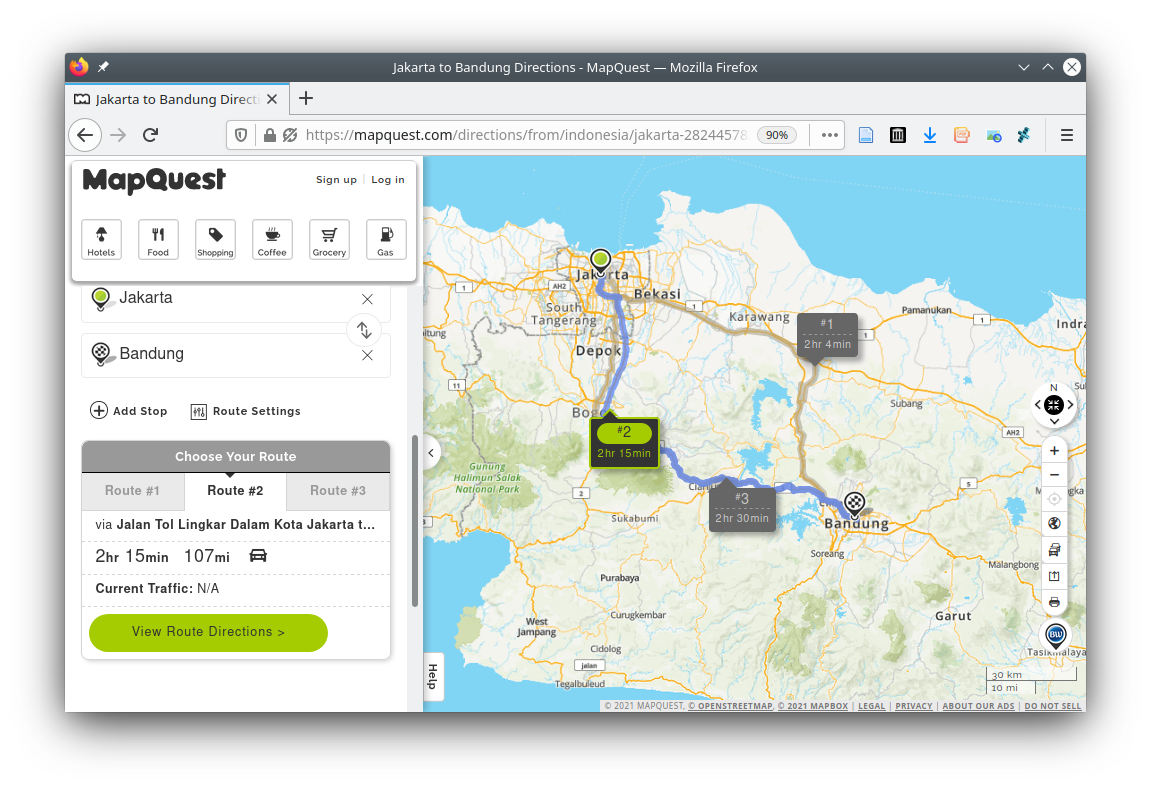Toggle reader view icon in toolbar
This screenshot has height=789, width=1151.
click(866, 135)
